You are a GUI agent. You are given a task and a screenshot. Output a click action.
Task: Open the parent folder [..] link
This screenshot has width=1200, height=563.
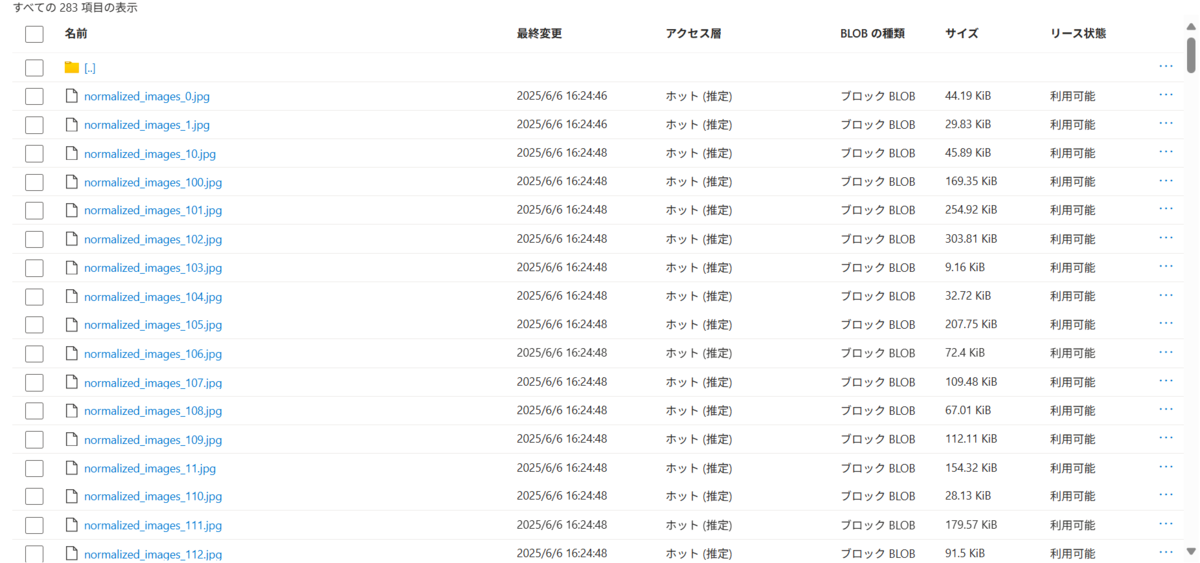90,68
